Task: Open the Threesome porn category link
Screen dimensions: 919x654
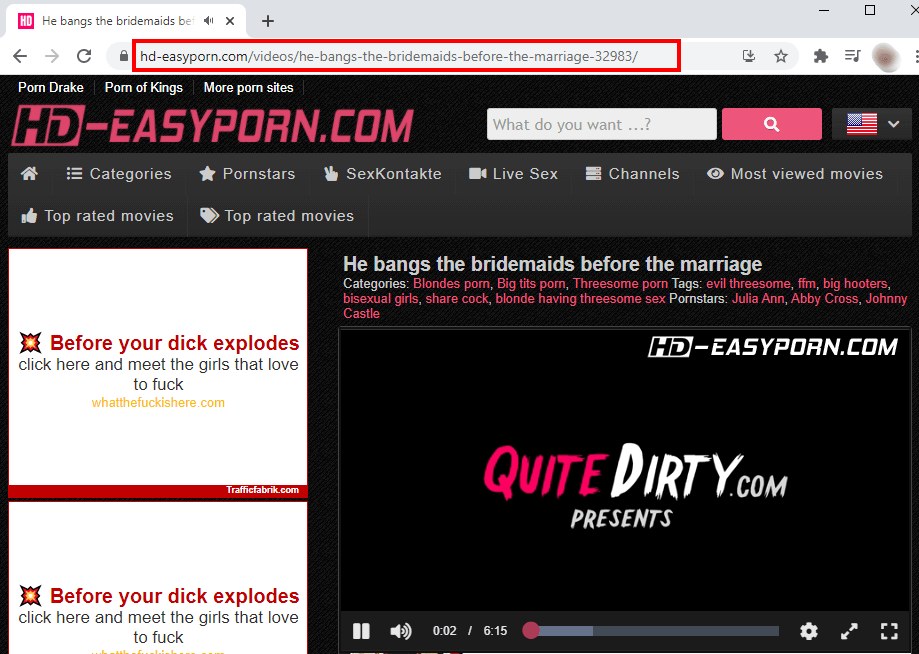Action: coord(620,284)
